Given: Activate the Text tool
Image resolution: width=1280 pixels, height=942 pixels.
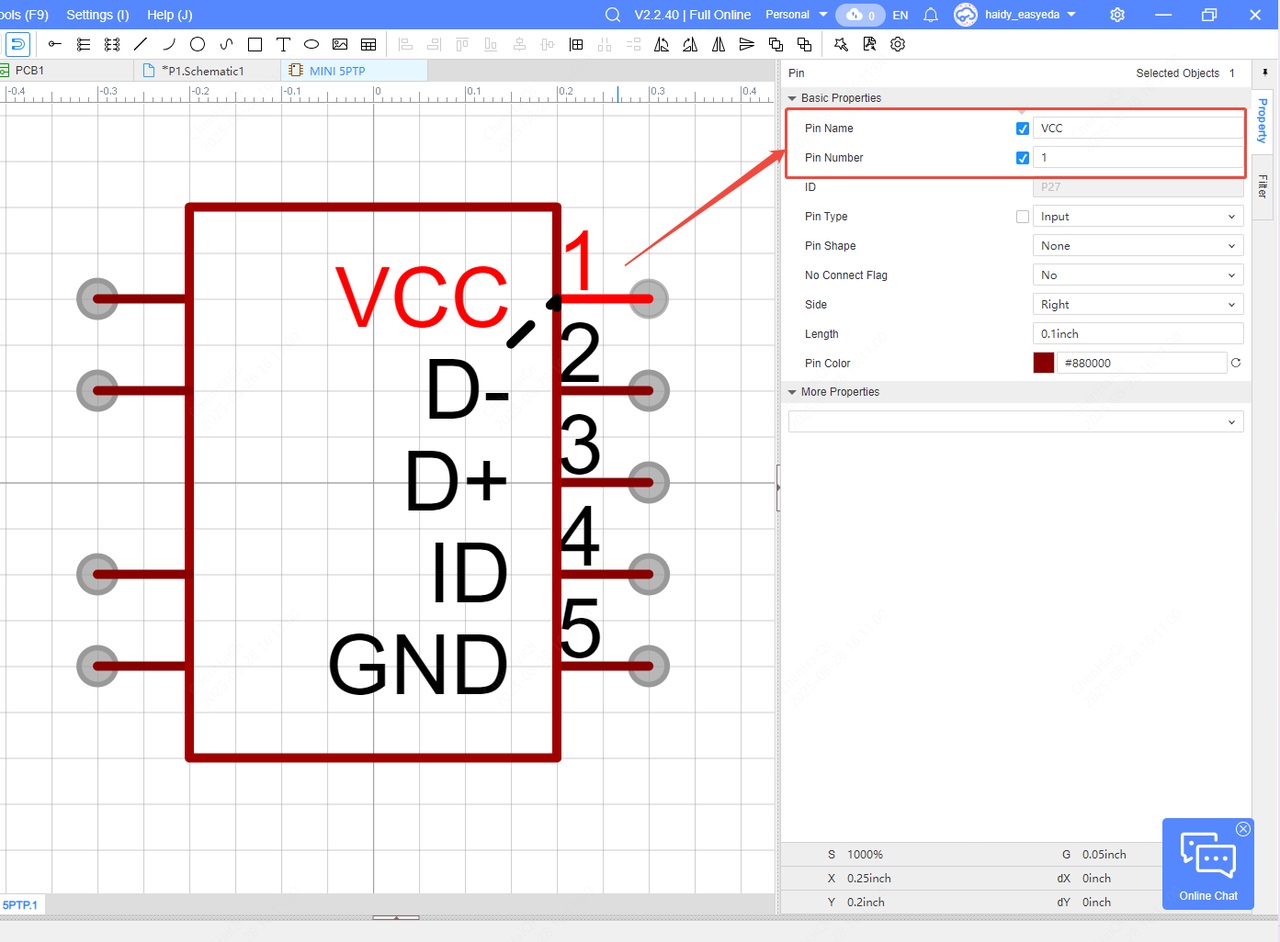Looking at the screenshot, I should 283,44.
